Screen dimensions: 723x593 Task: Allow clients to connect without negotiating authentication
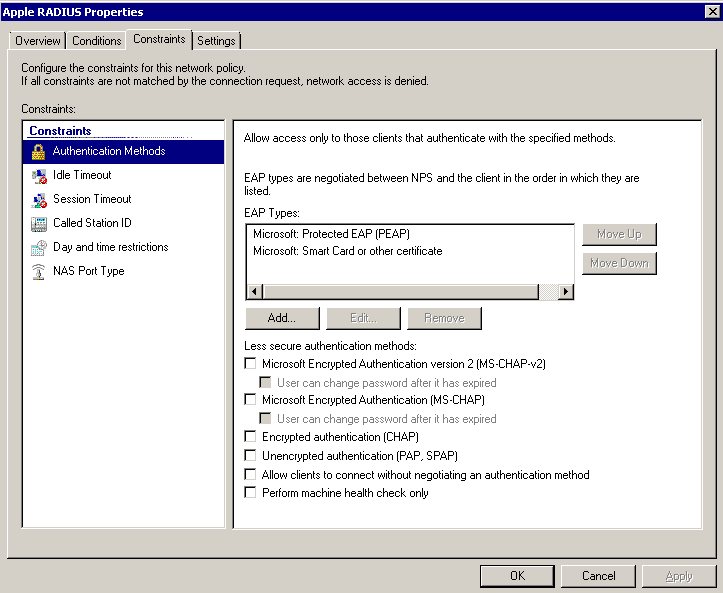[250, 474]
